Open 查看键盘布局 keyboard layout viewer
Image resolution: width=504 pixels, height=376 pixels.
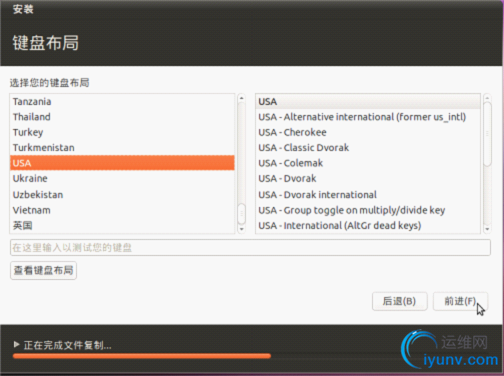pos(43,270)
